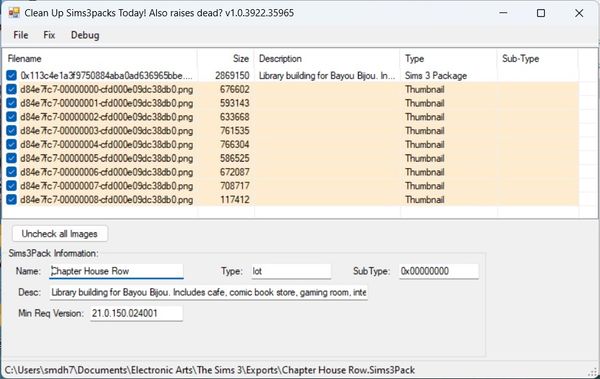Select filename d84e7fc7-00000007-cfd000e09dc38db0.png
This screenshot has height=379, width=600.
tap(107, 186)
